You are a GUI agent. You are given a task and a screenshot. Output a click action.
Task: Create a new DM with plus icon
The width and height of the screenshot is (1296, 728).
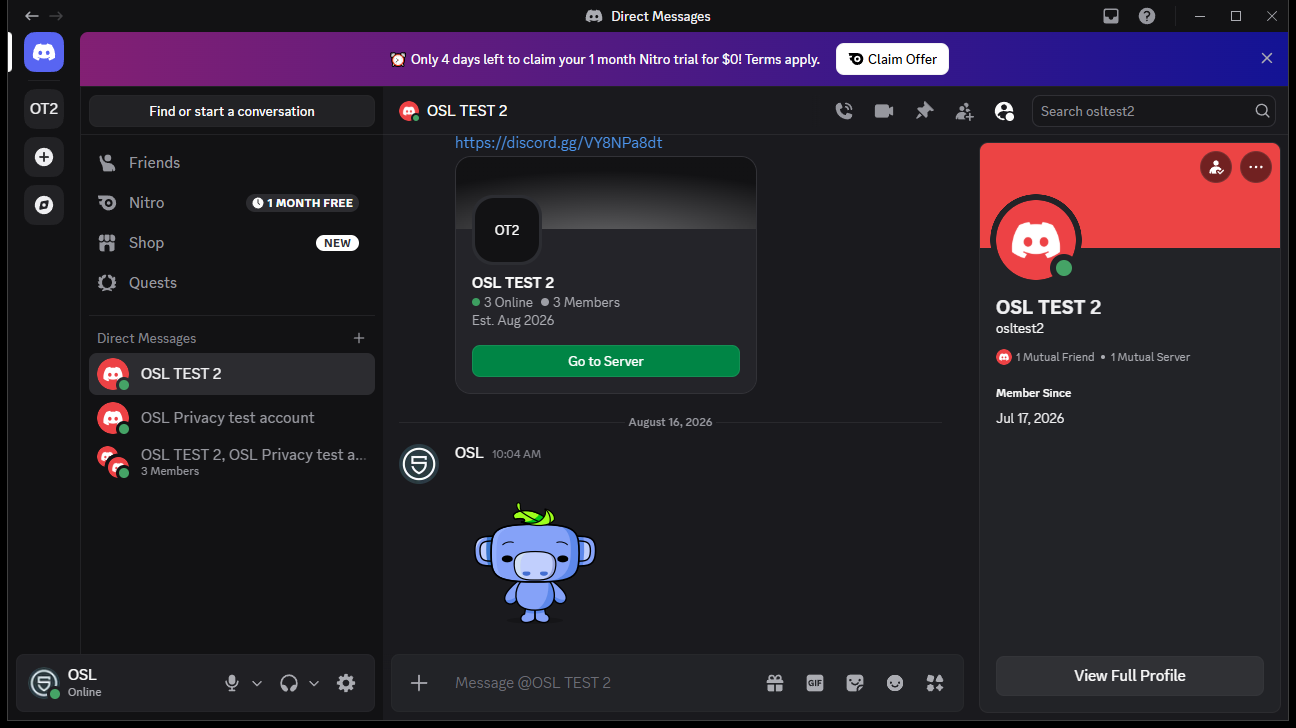(359, 338)
